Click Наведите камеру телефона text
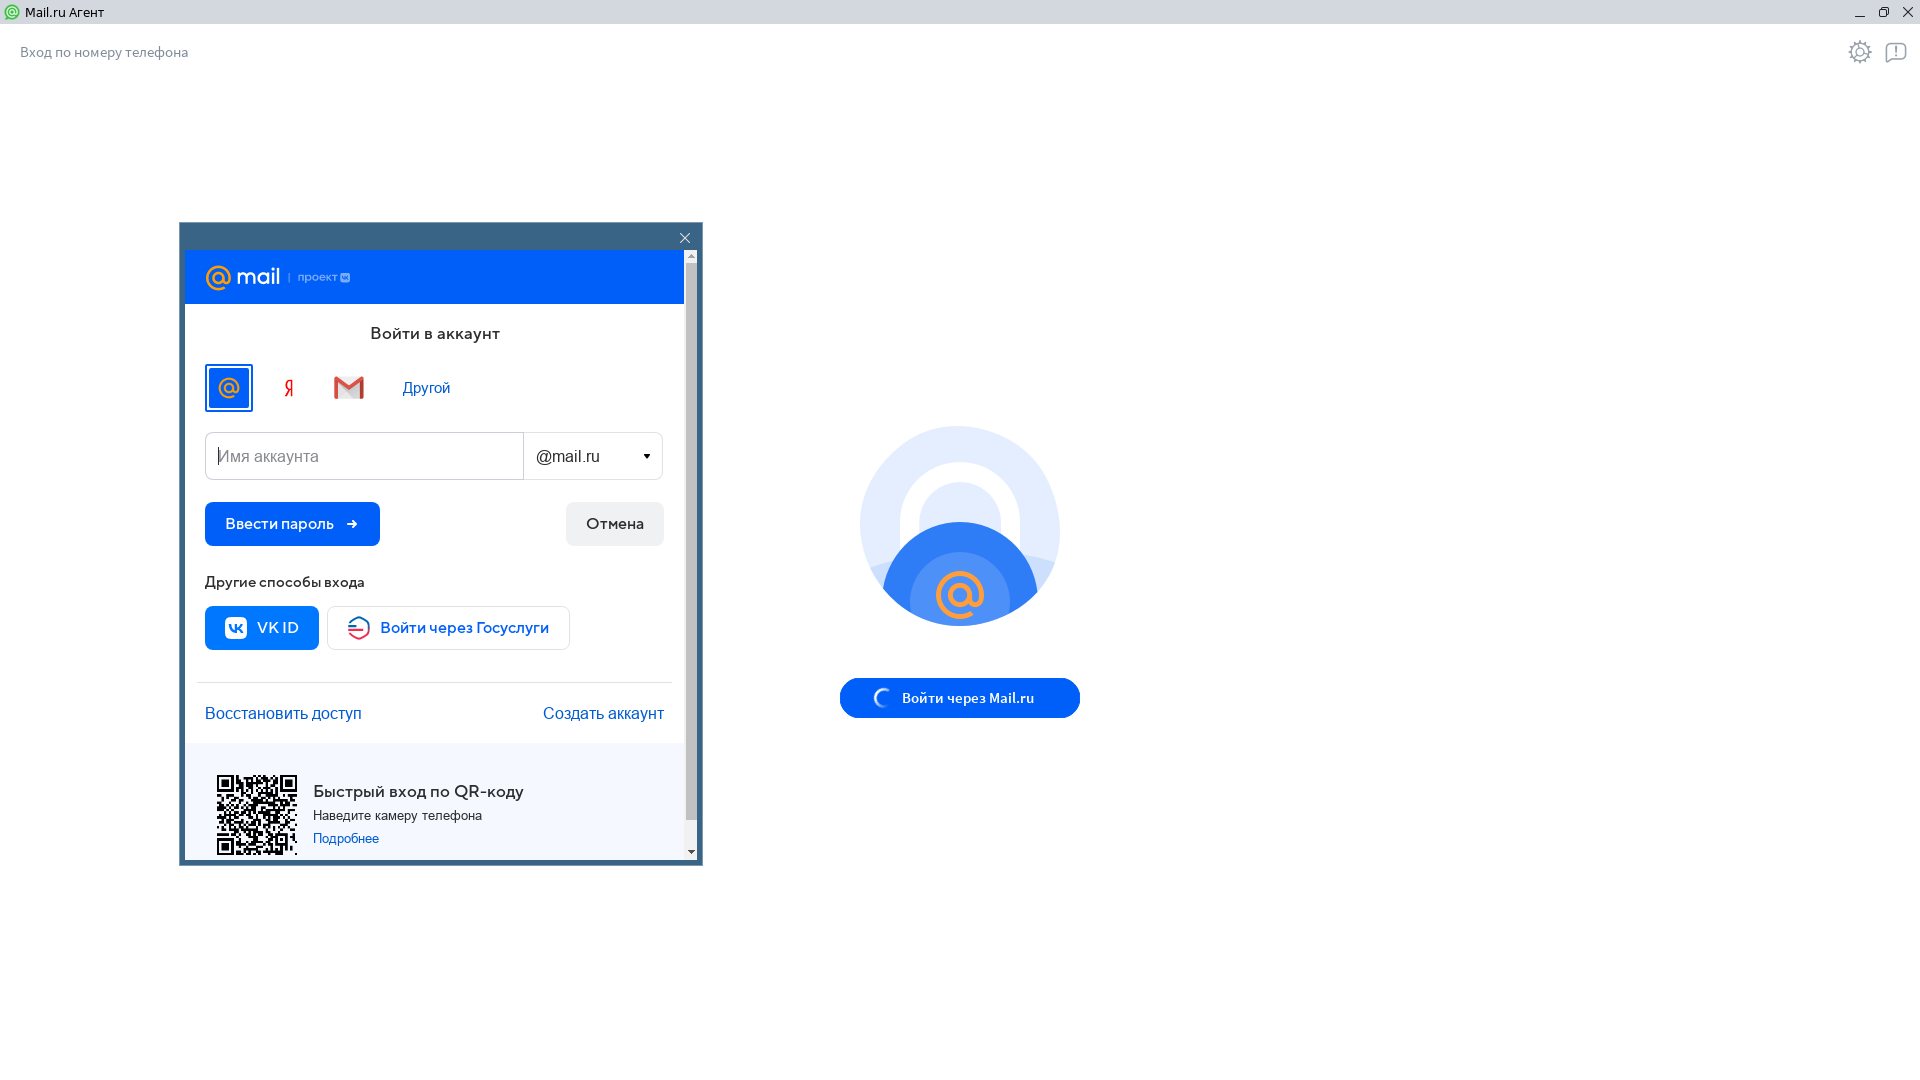 (x=397, y=815)
